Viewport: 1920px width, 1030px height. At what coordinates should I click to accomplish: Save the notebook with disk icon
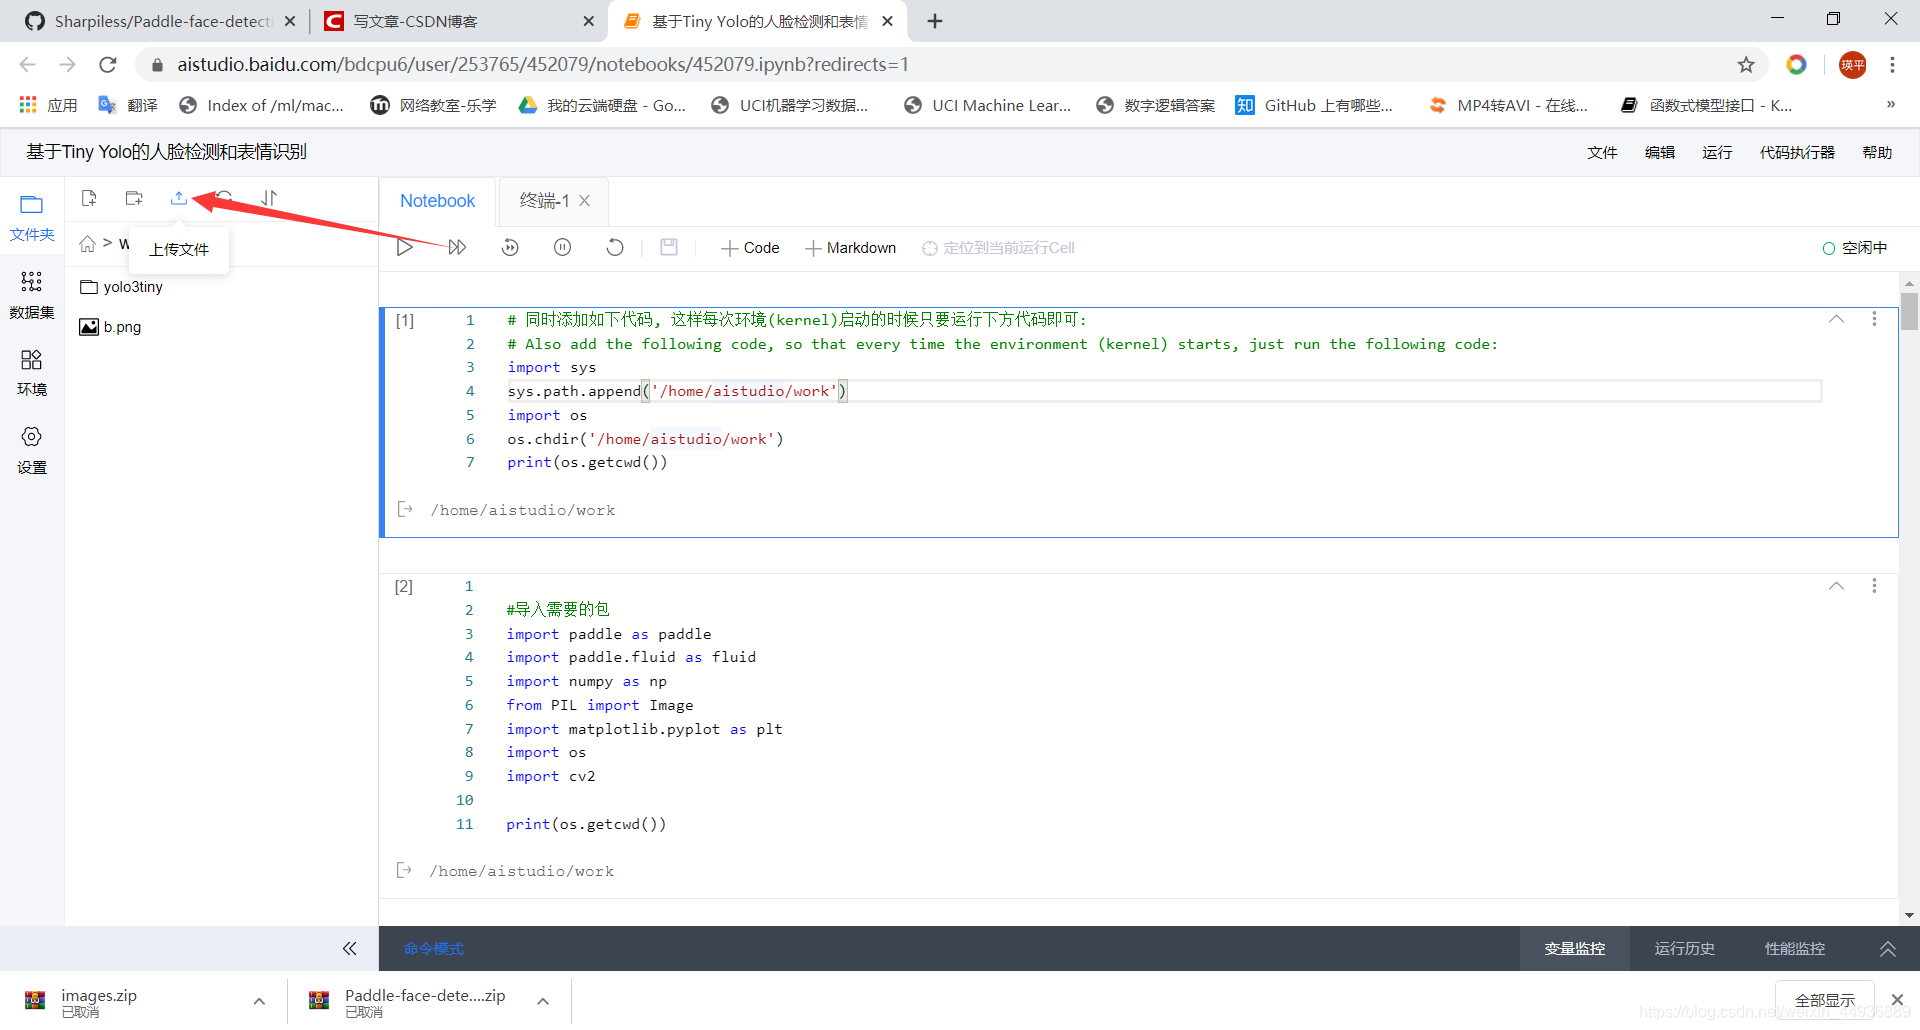(x=669, y=247)
